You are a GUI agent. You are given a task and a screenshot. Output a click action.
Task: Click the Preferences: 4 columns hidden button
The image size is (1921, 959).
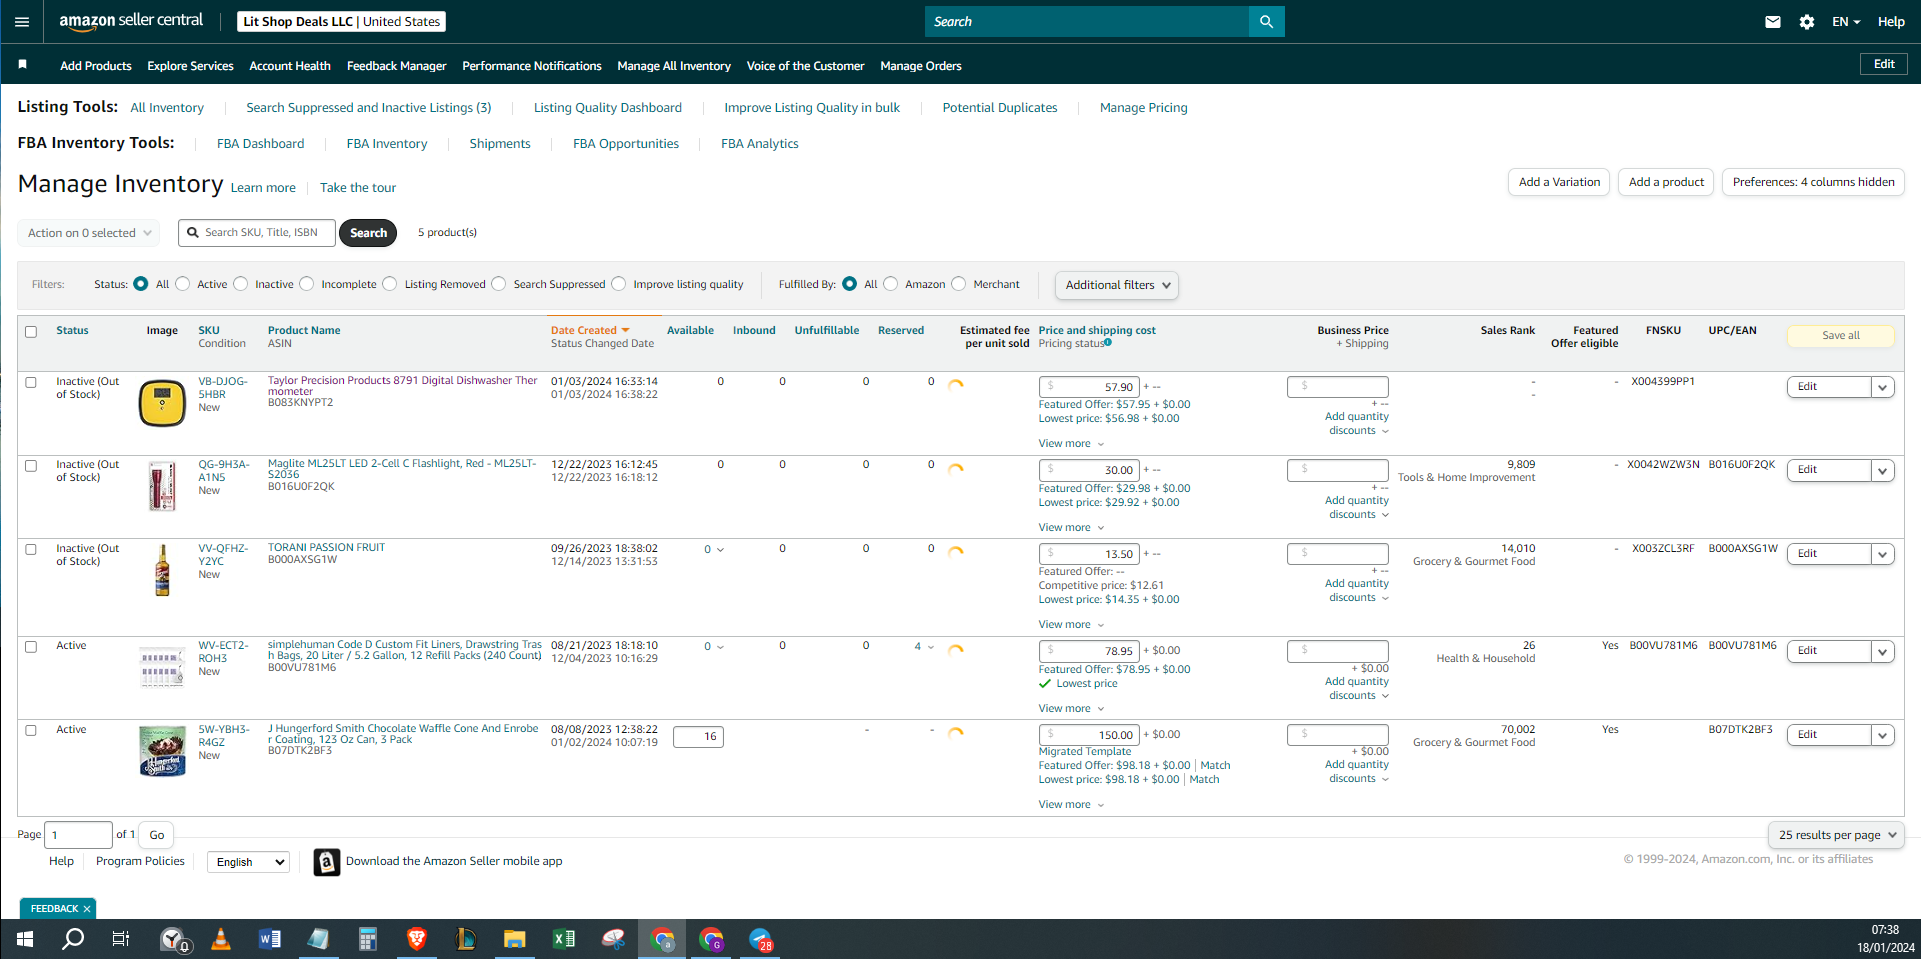1813,182
